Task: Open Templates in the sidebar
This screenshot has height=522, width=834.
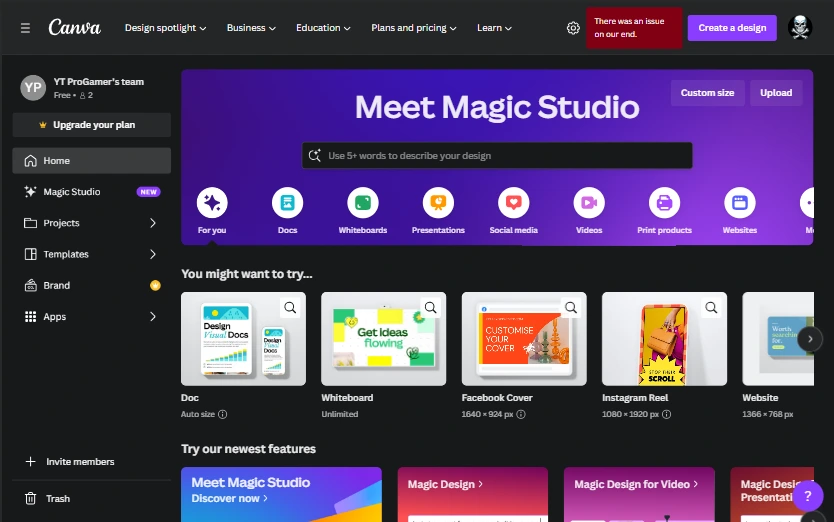Action: click(x=91, y=254)
